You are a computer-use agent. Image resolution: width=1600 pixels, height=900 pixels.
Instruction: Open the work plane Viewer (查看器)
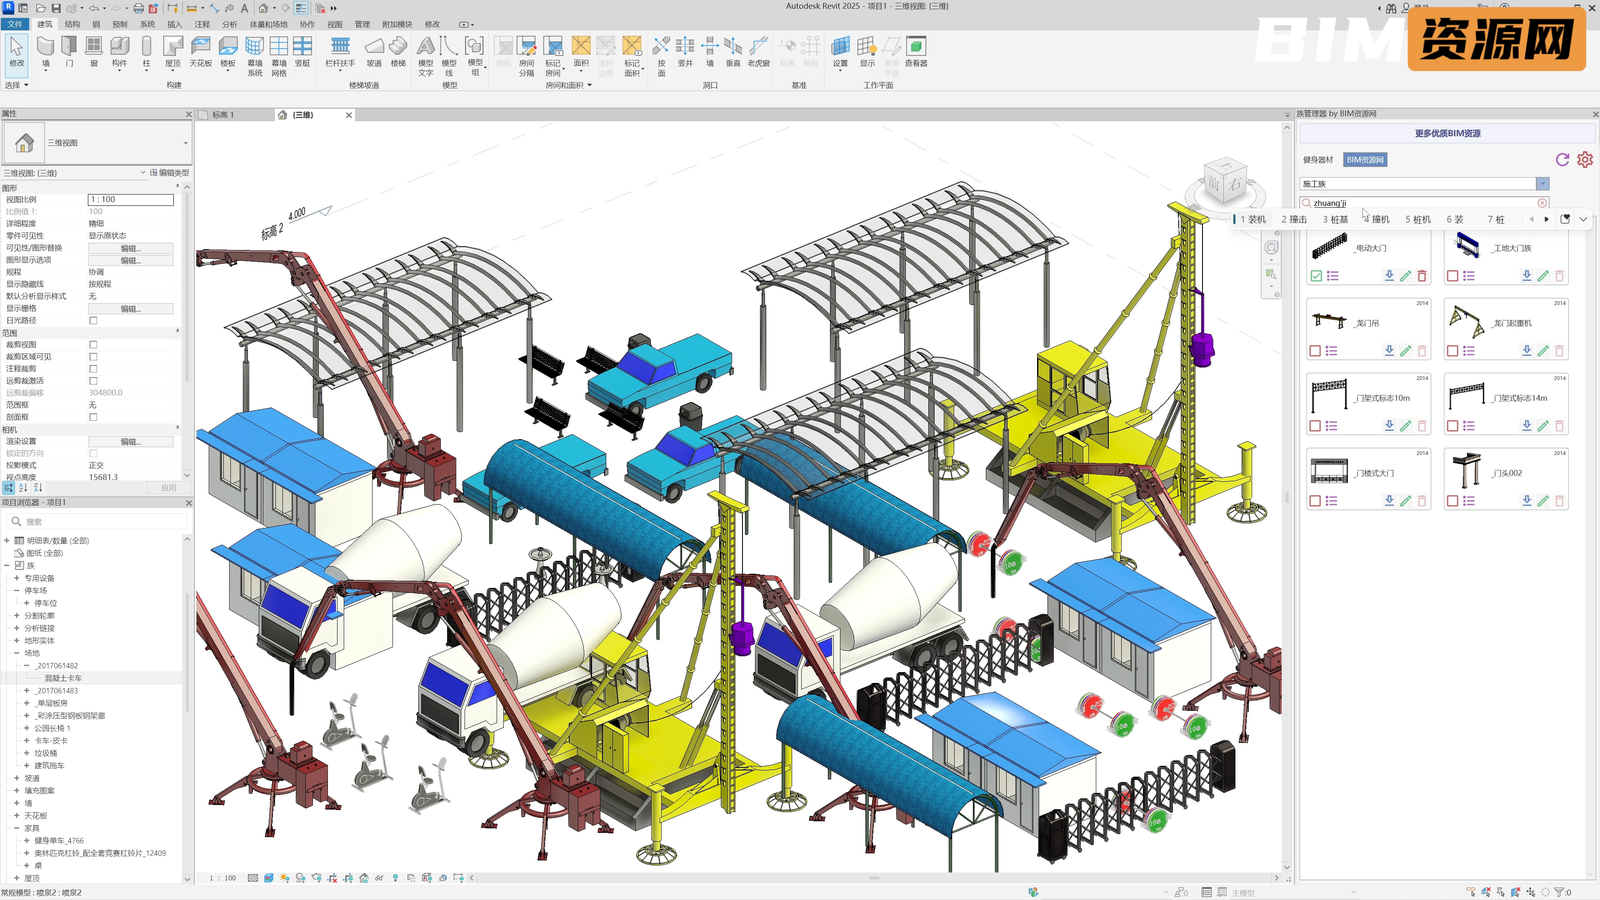point(916,52)
